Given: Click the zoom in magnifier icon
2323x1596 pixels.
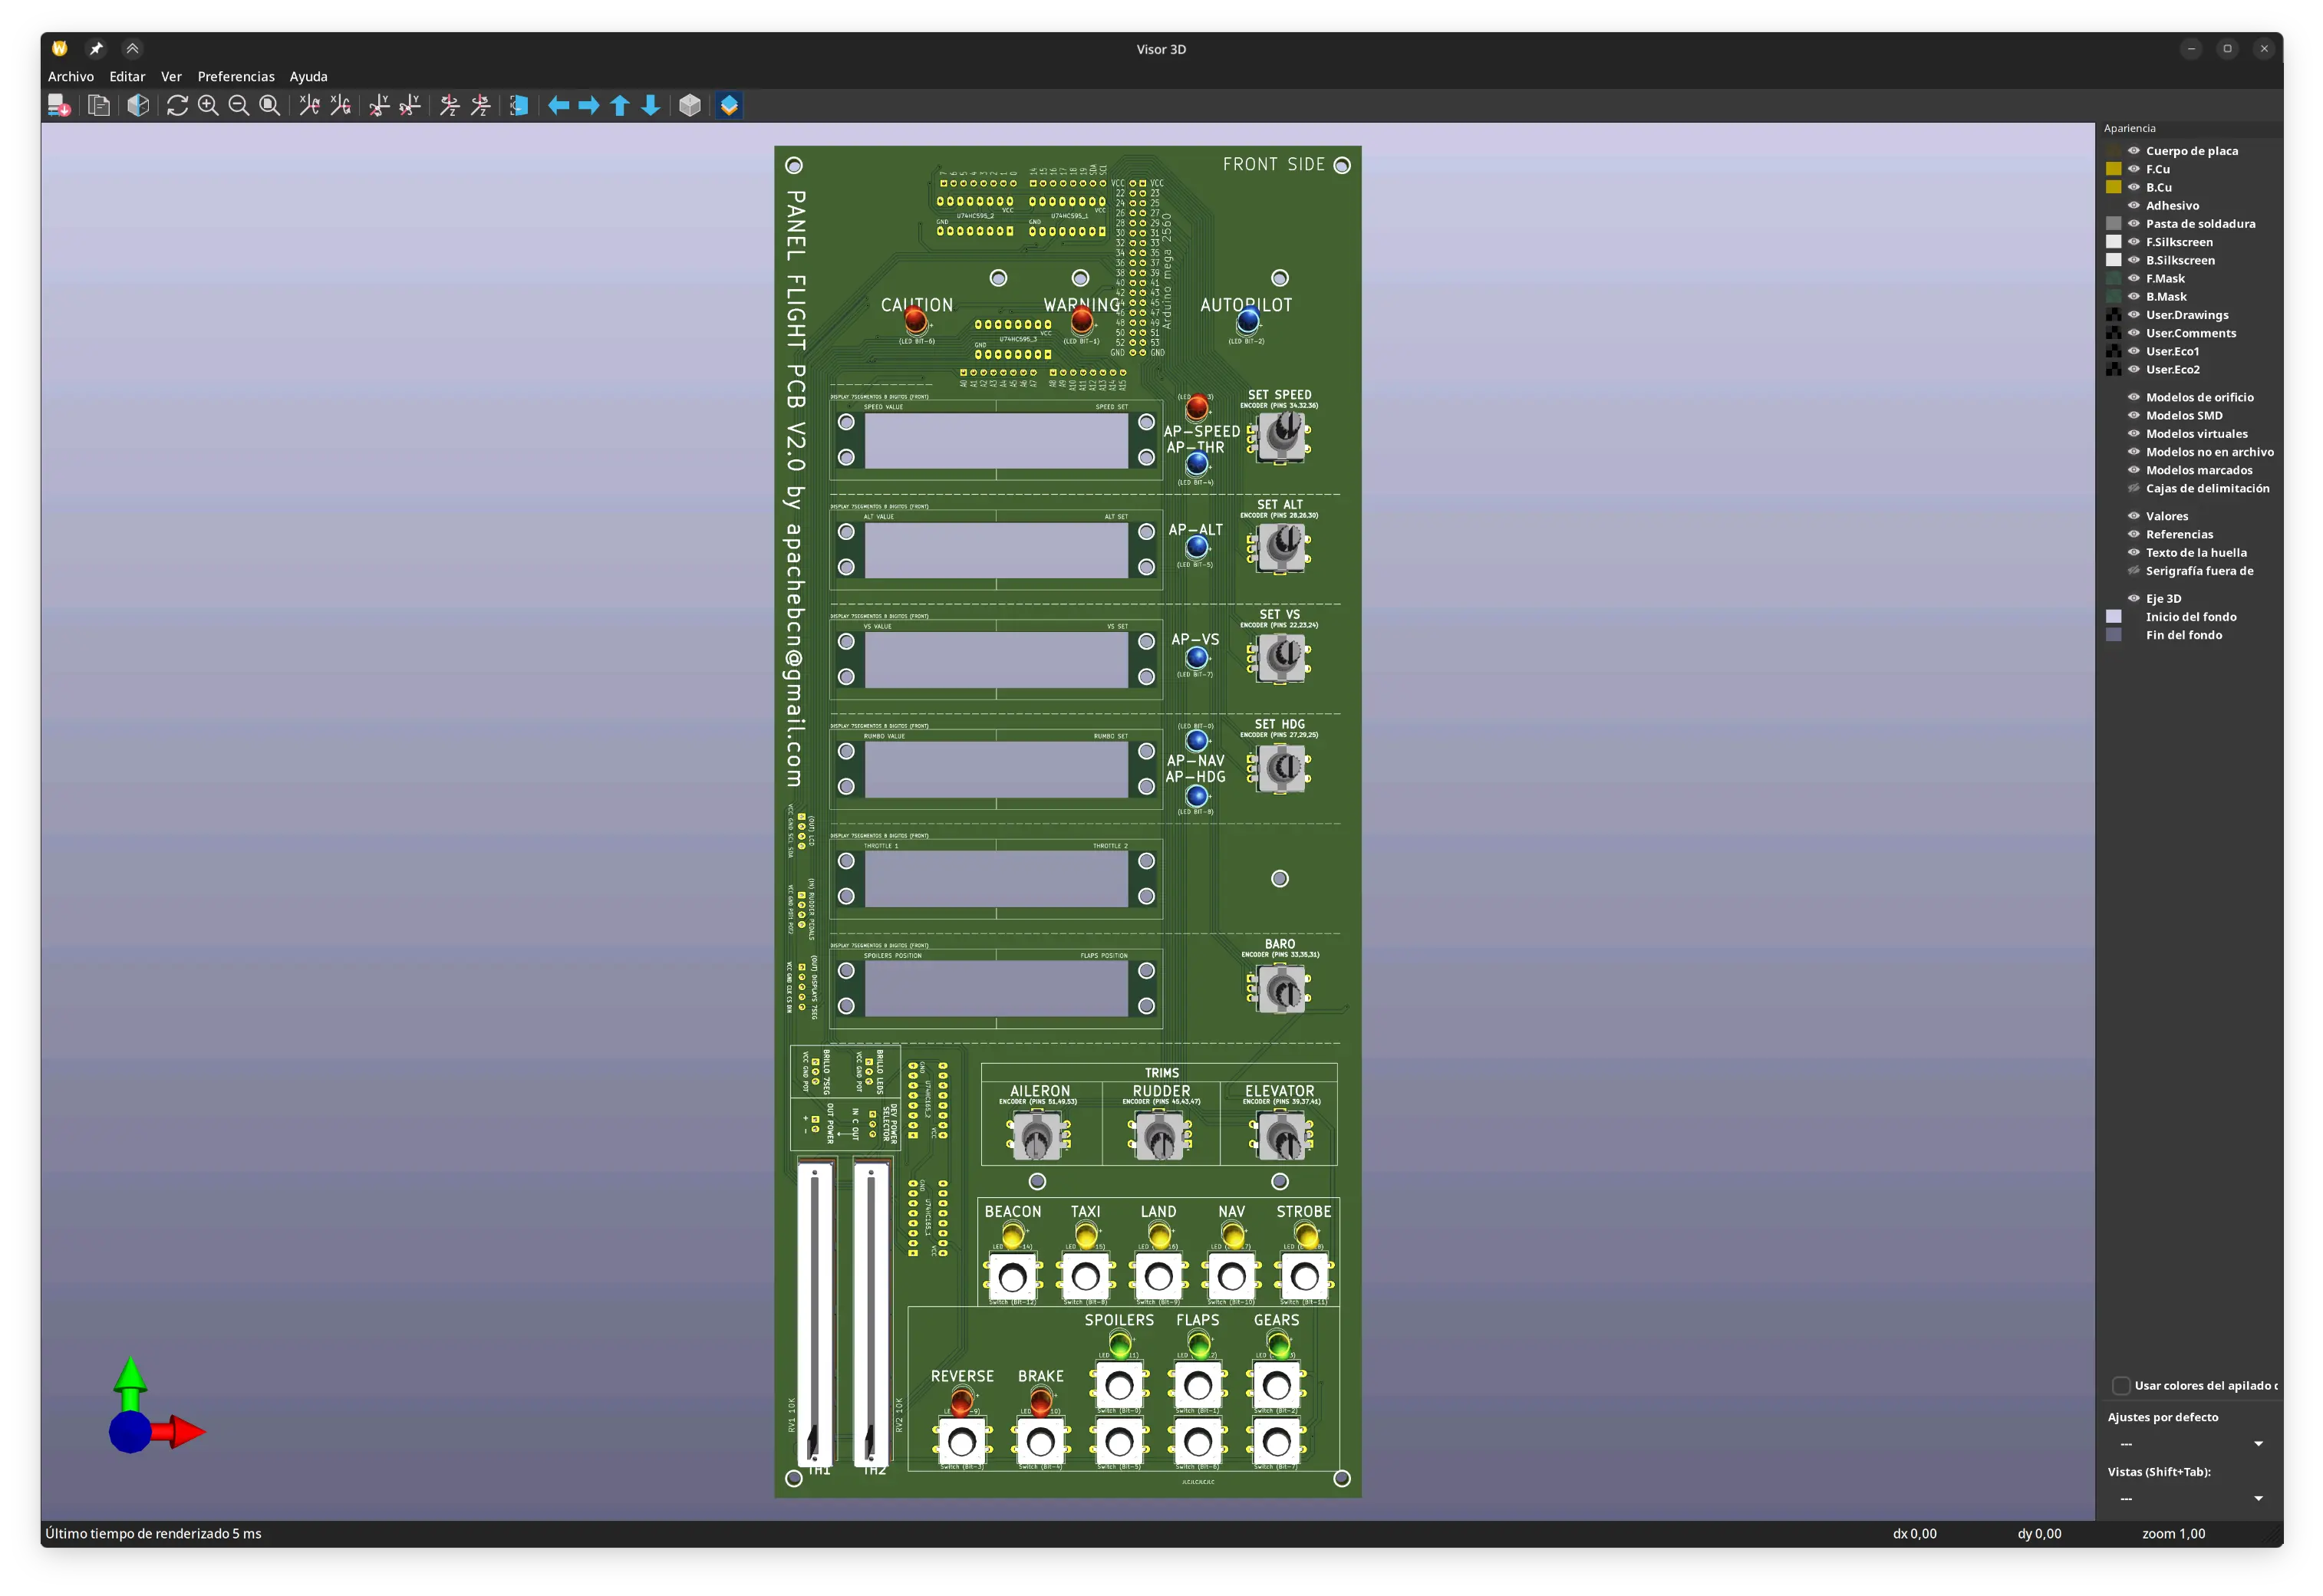Looking at the screenshot, I should pyautogui.click(x=208, y=106).
